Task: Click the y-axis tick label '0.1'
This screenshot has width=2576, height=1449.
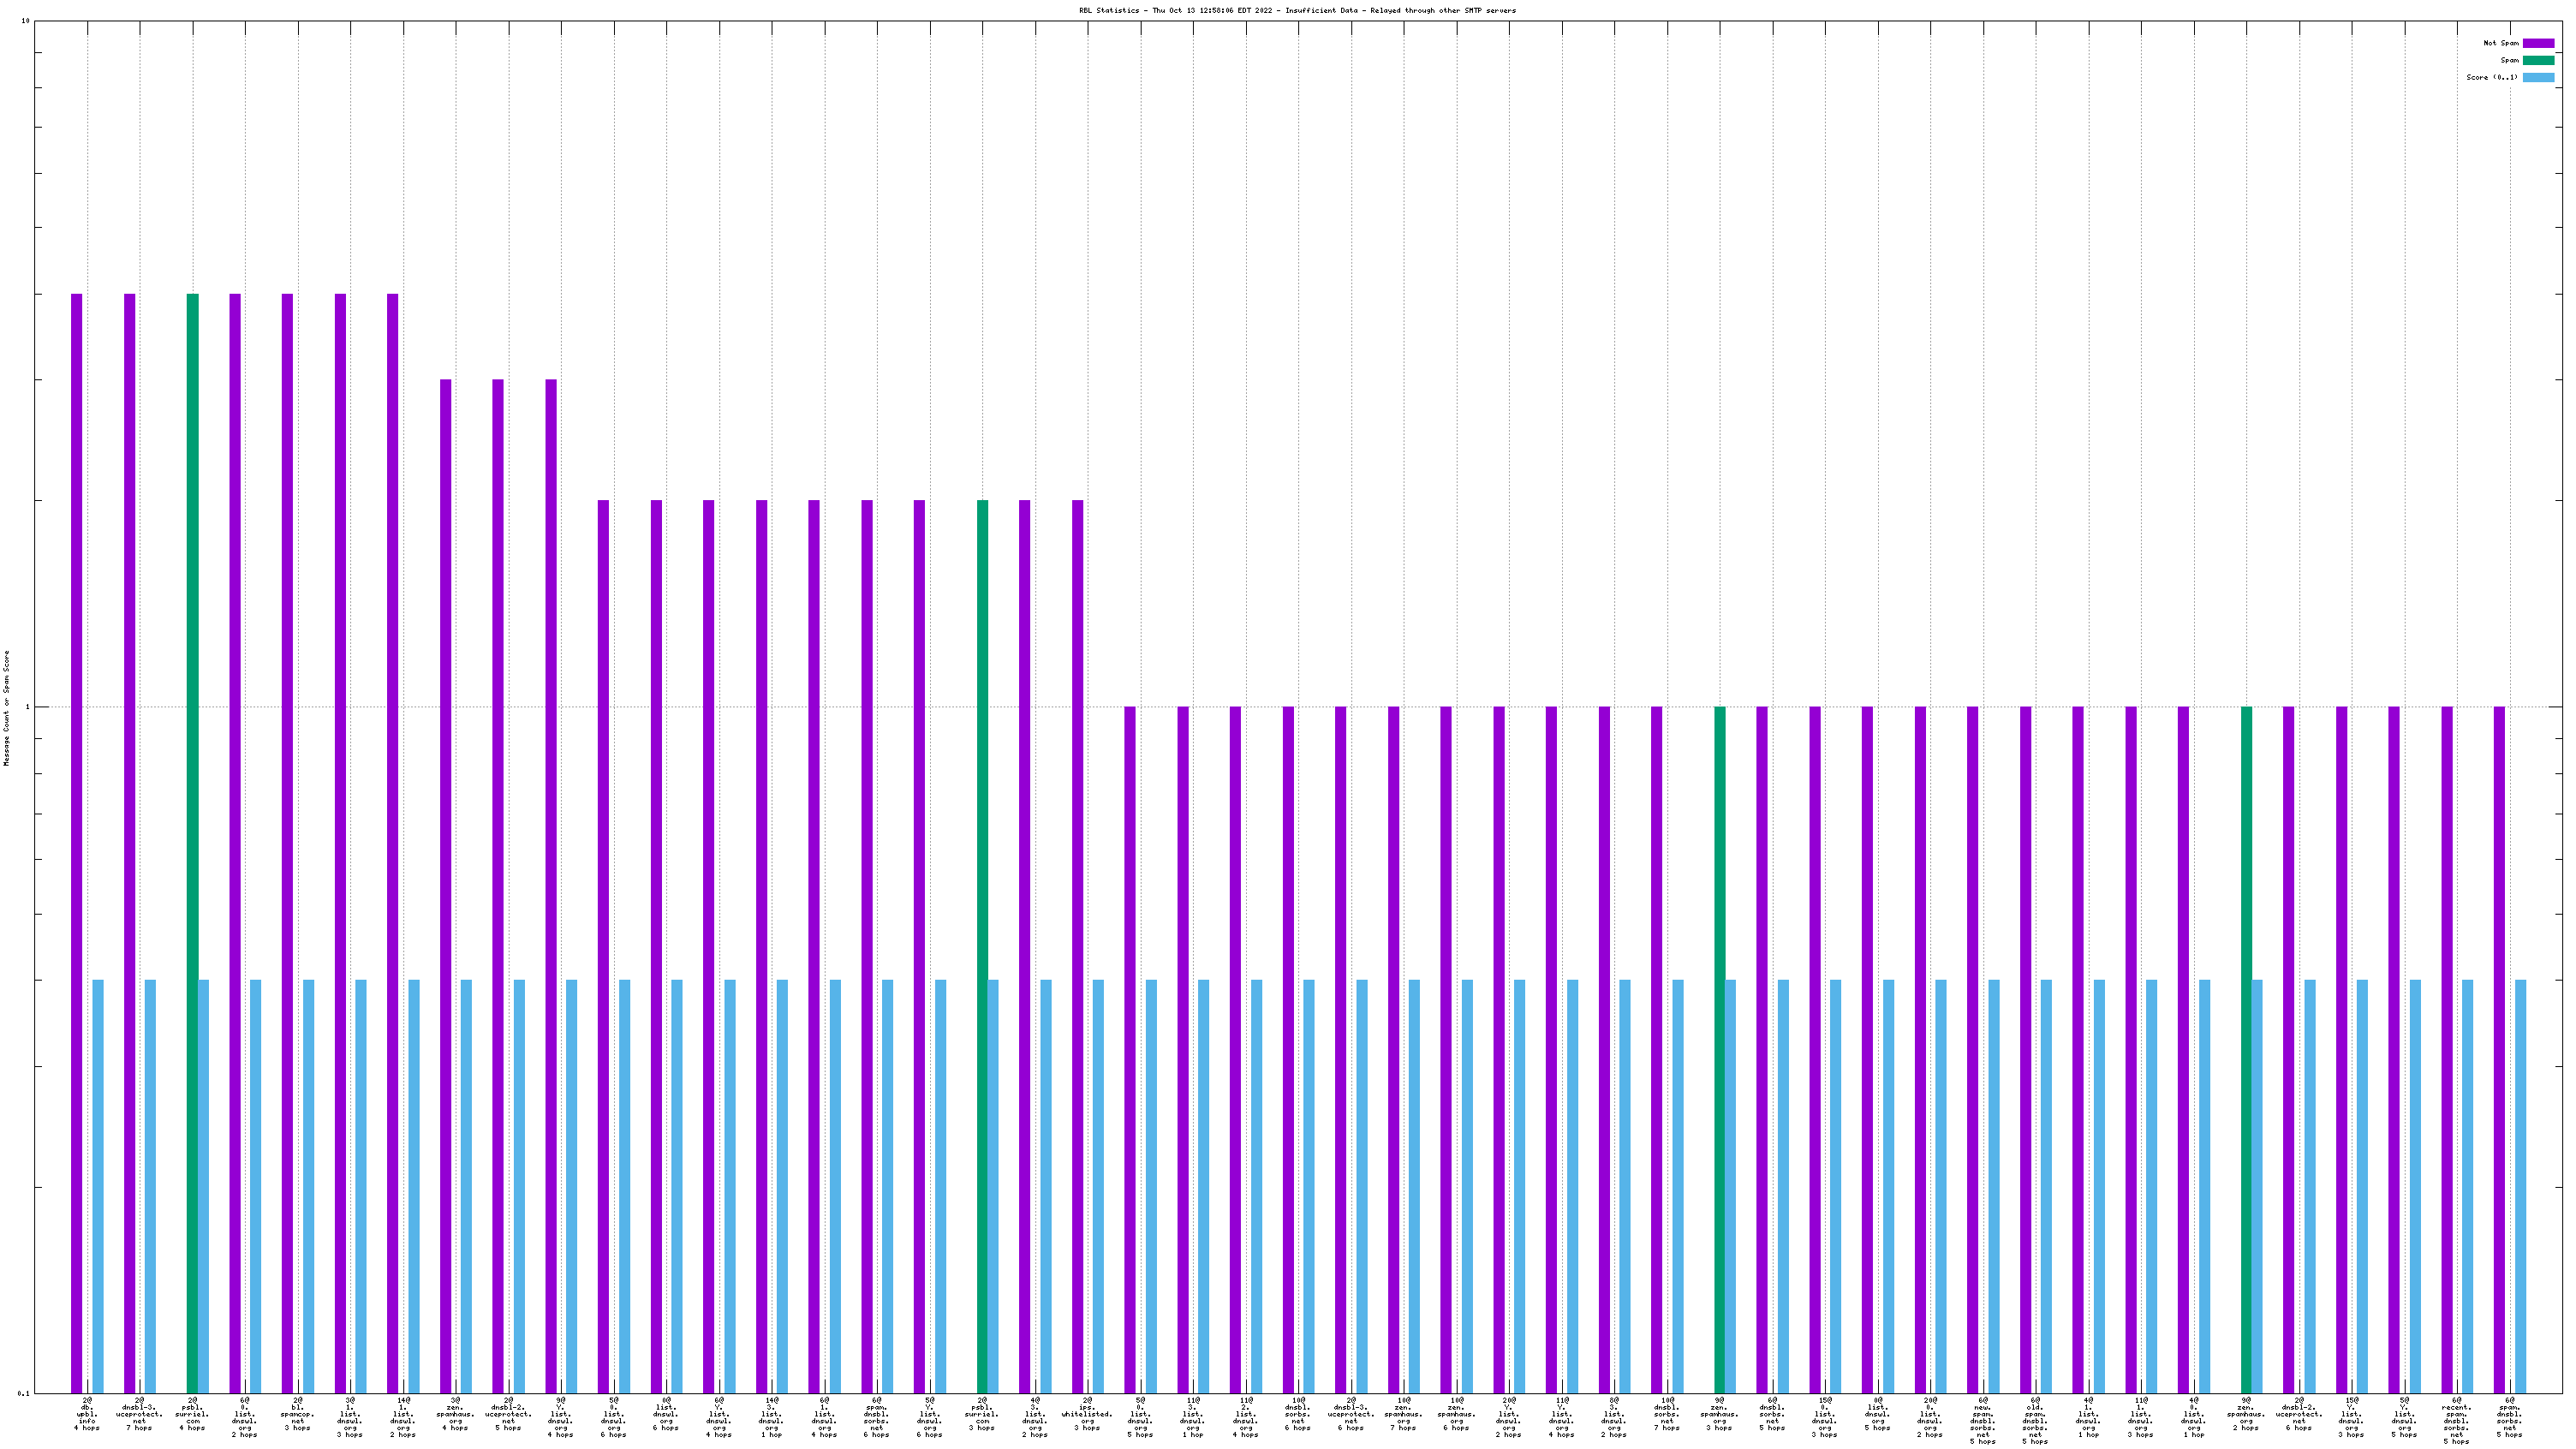Action: click(x=24, y=1393)
